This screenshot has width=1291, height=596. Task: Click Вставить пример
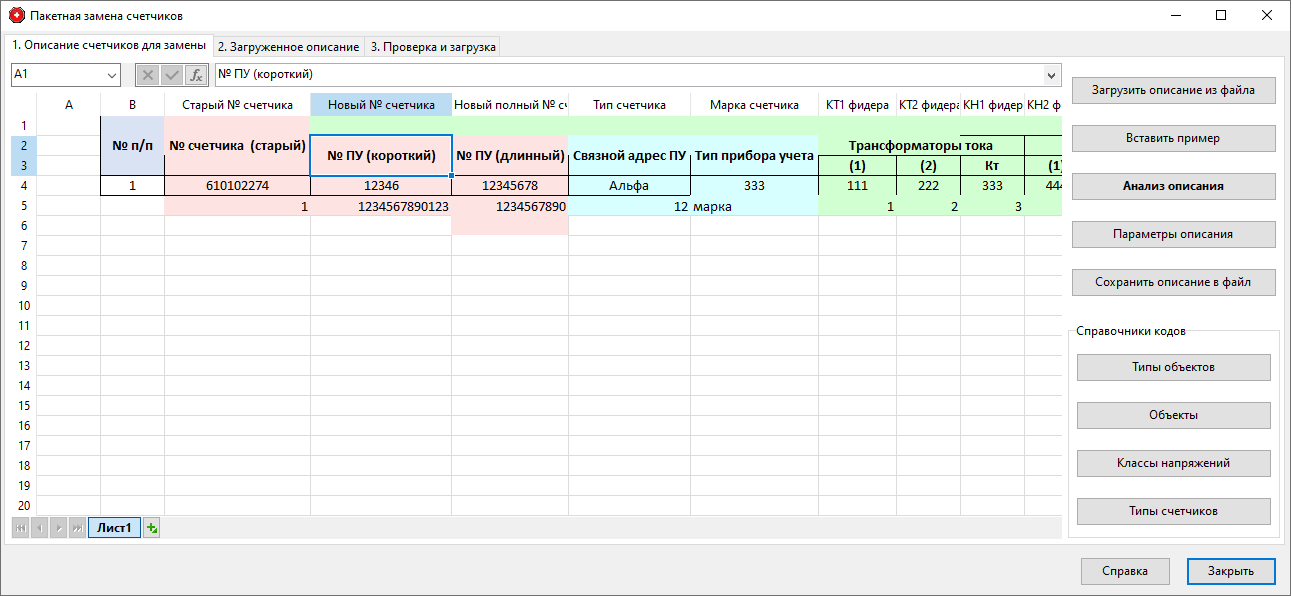click(x=1173, y=139)
